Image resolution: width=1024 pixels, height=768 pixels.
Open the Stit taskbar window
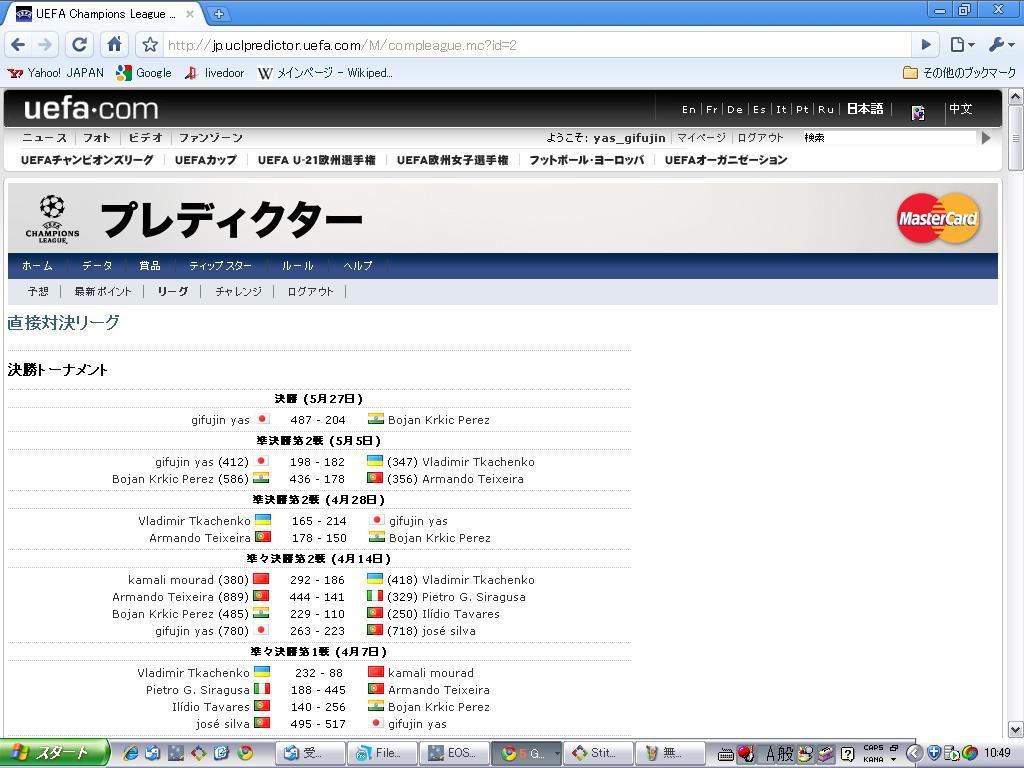(x=596, y=753)
